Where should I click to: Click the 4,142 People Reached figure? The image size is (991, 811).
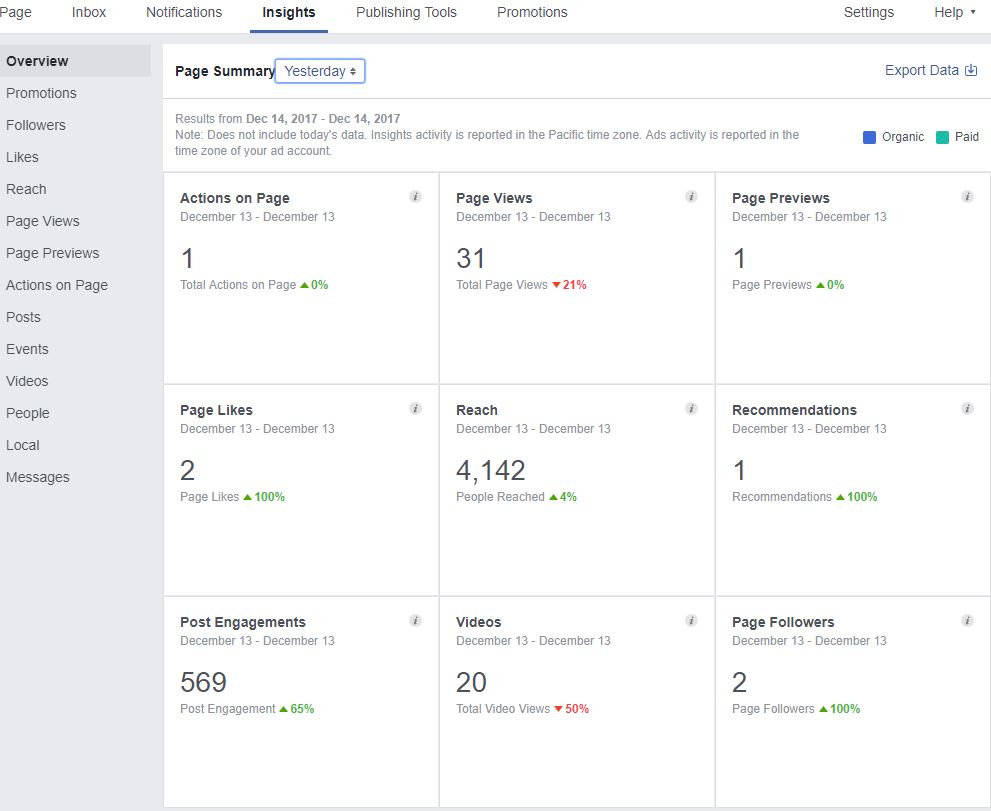pos(489,470)
